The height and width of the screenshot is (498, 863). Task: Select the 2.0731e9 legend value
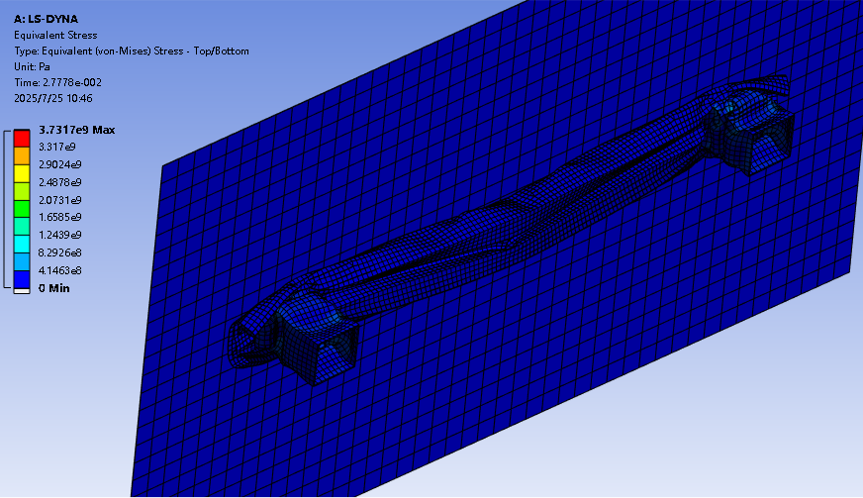coord(60,200)
